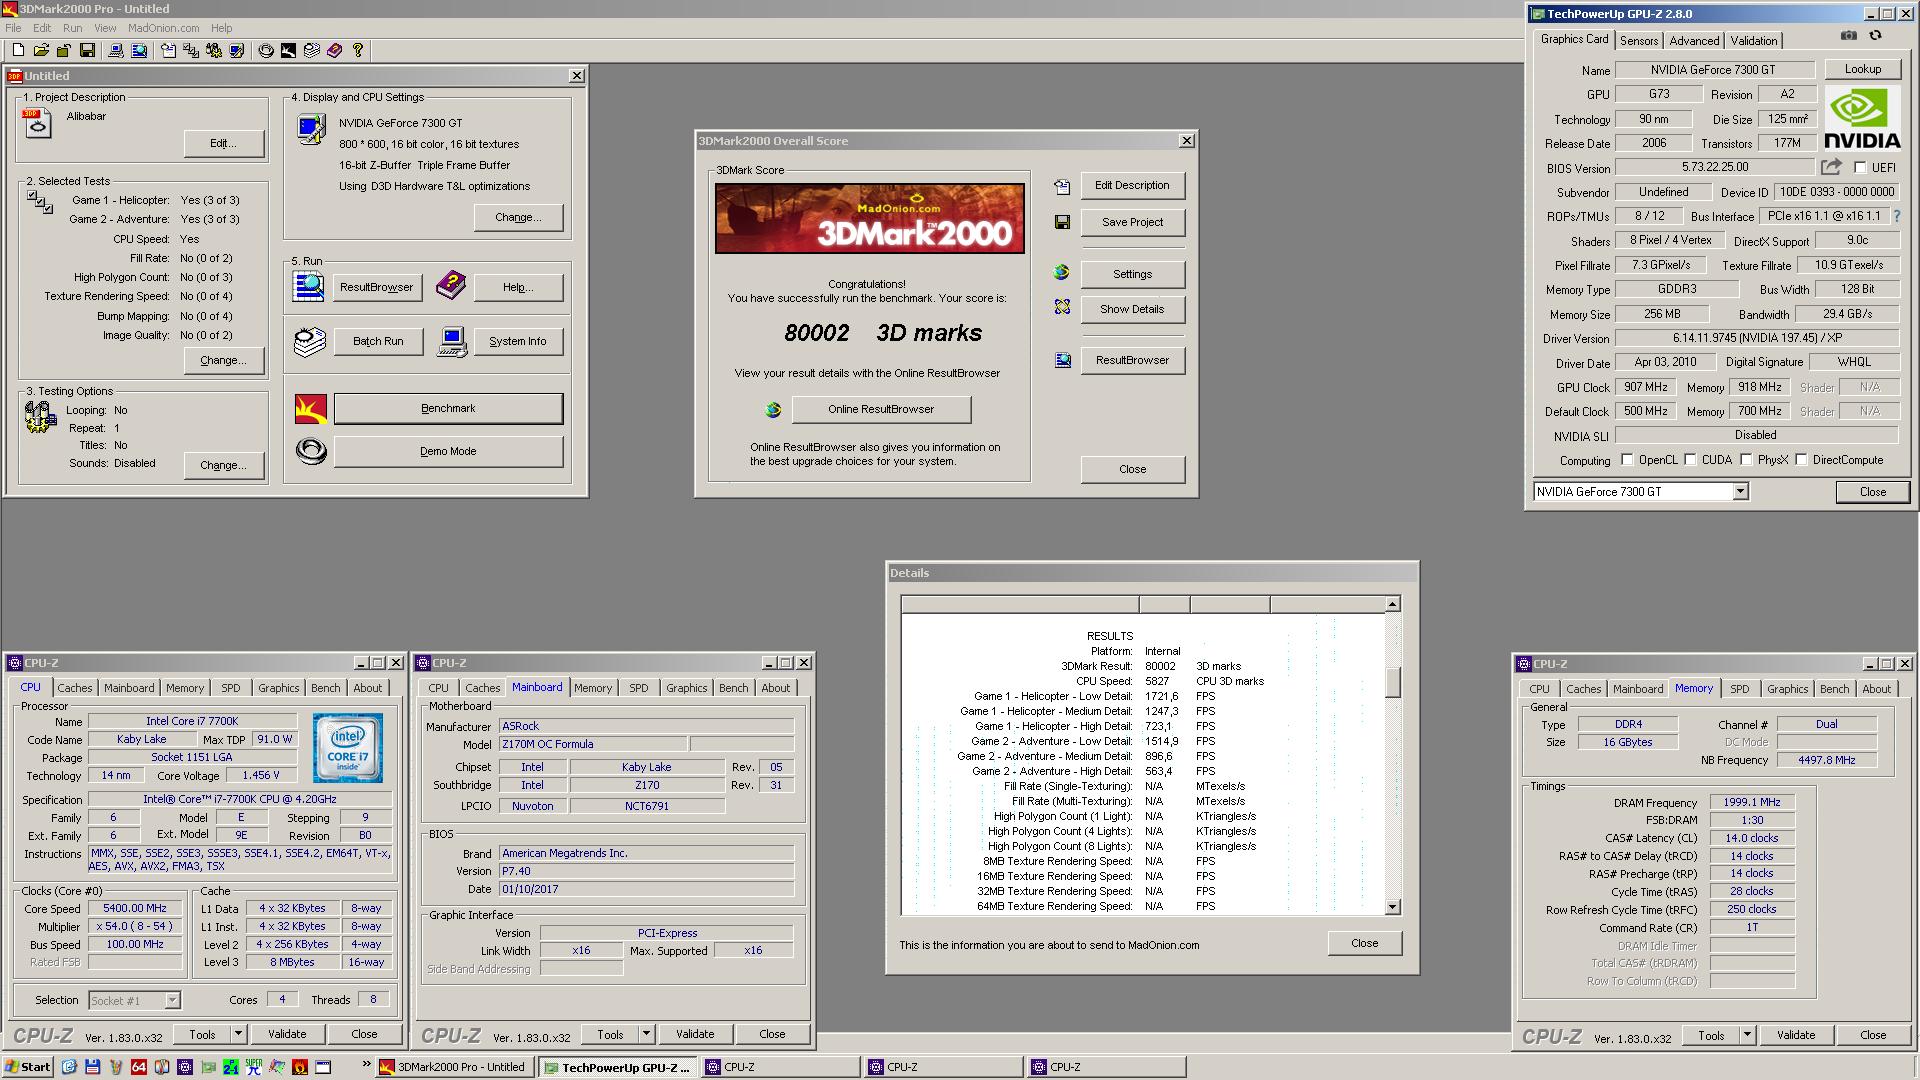Click the Selected Tests checkmarks toolbar icon

[x=191, y=50]
